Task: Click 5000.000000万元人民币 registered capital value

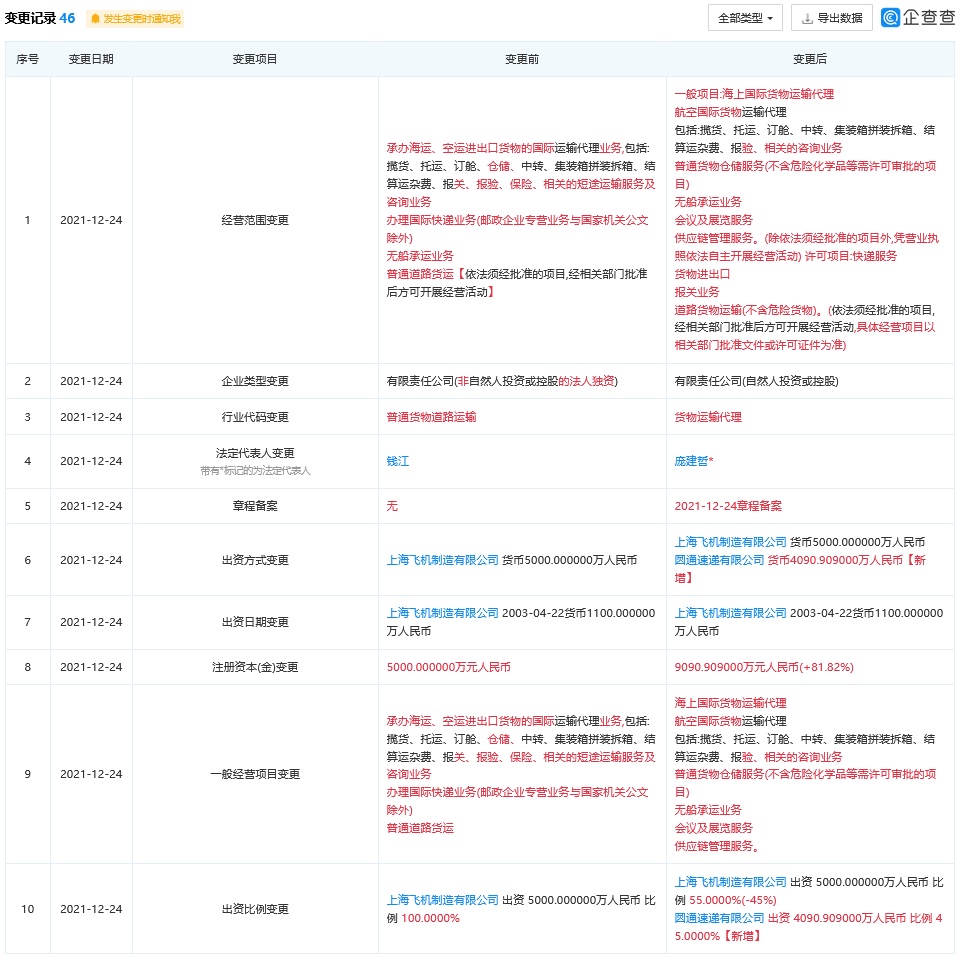Action: click(449, 667)
